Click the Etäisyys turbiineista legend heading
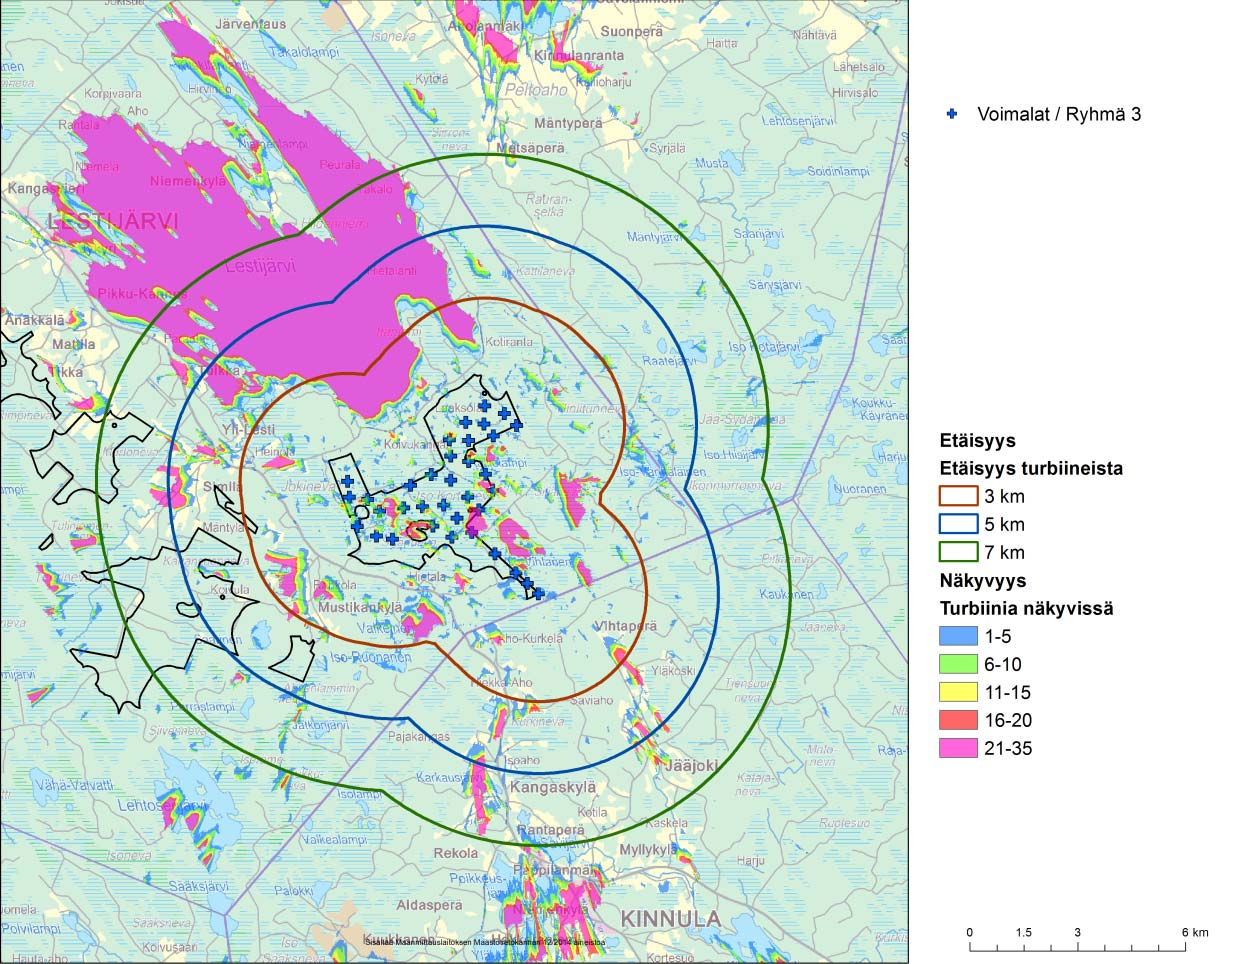Viewport: 1247px width, 964px height. point(1031,468)
